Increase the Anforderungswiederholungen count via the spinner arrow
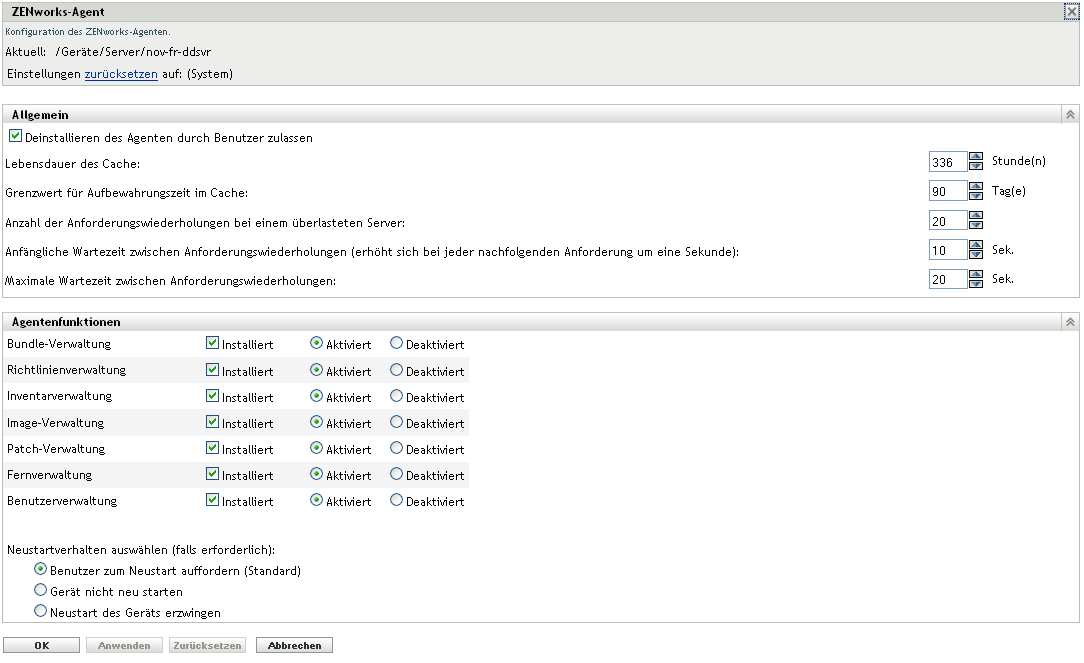 point(975,216)
